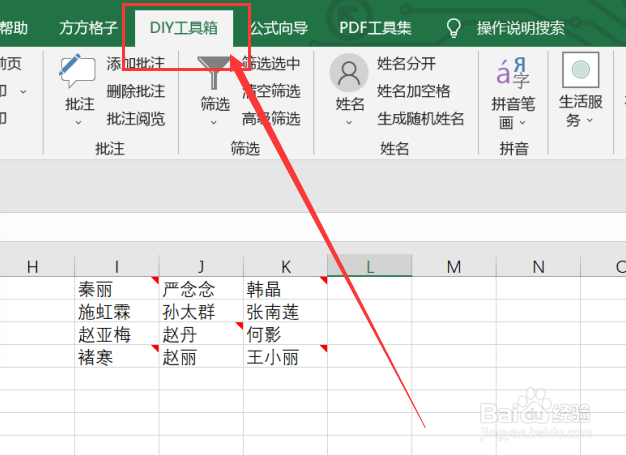
Task: Select the cell containing 严念念
Action: (201, 288)
